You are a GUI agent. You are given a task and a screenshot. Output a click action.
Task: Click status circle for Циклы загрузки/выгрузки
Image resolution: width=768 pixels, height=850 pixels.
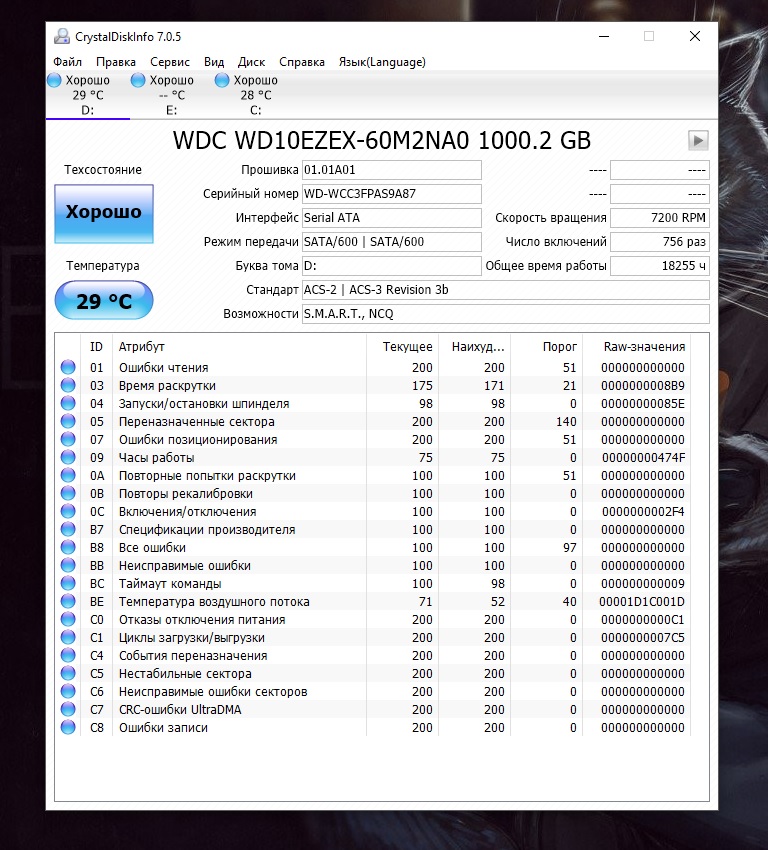click(68, 637)
